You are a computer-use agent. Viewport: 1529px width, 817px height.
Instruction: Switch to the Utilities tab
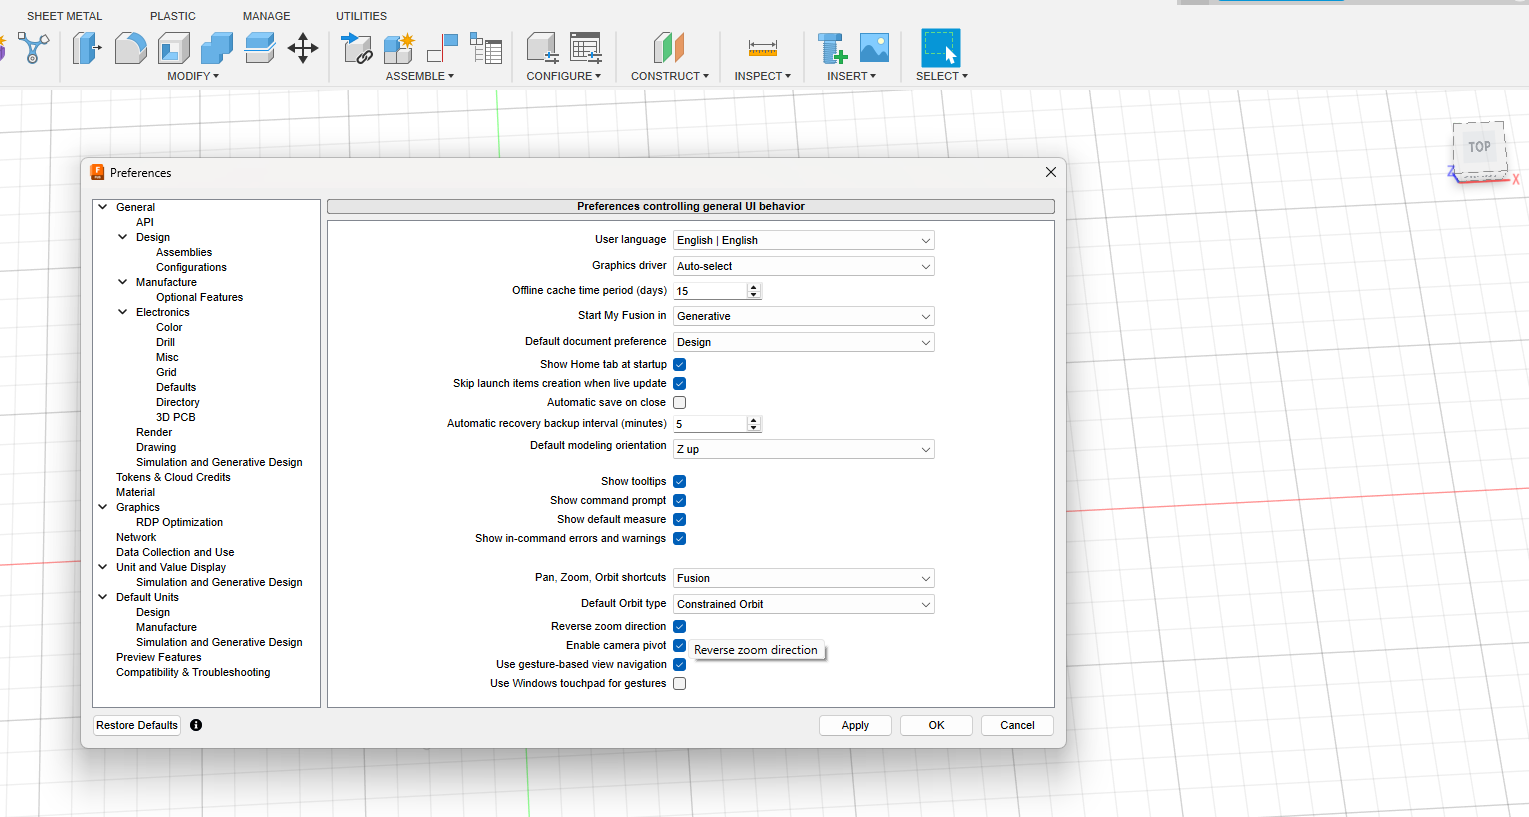(x=362, y=16)
